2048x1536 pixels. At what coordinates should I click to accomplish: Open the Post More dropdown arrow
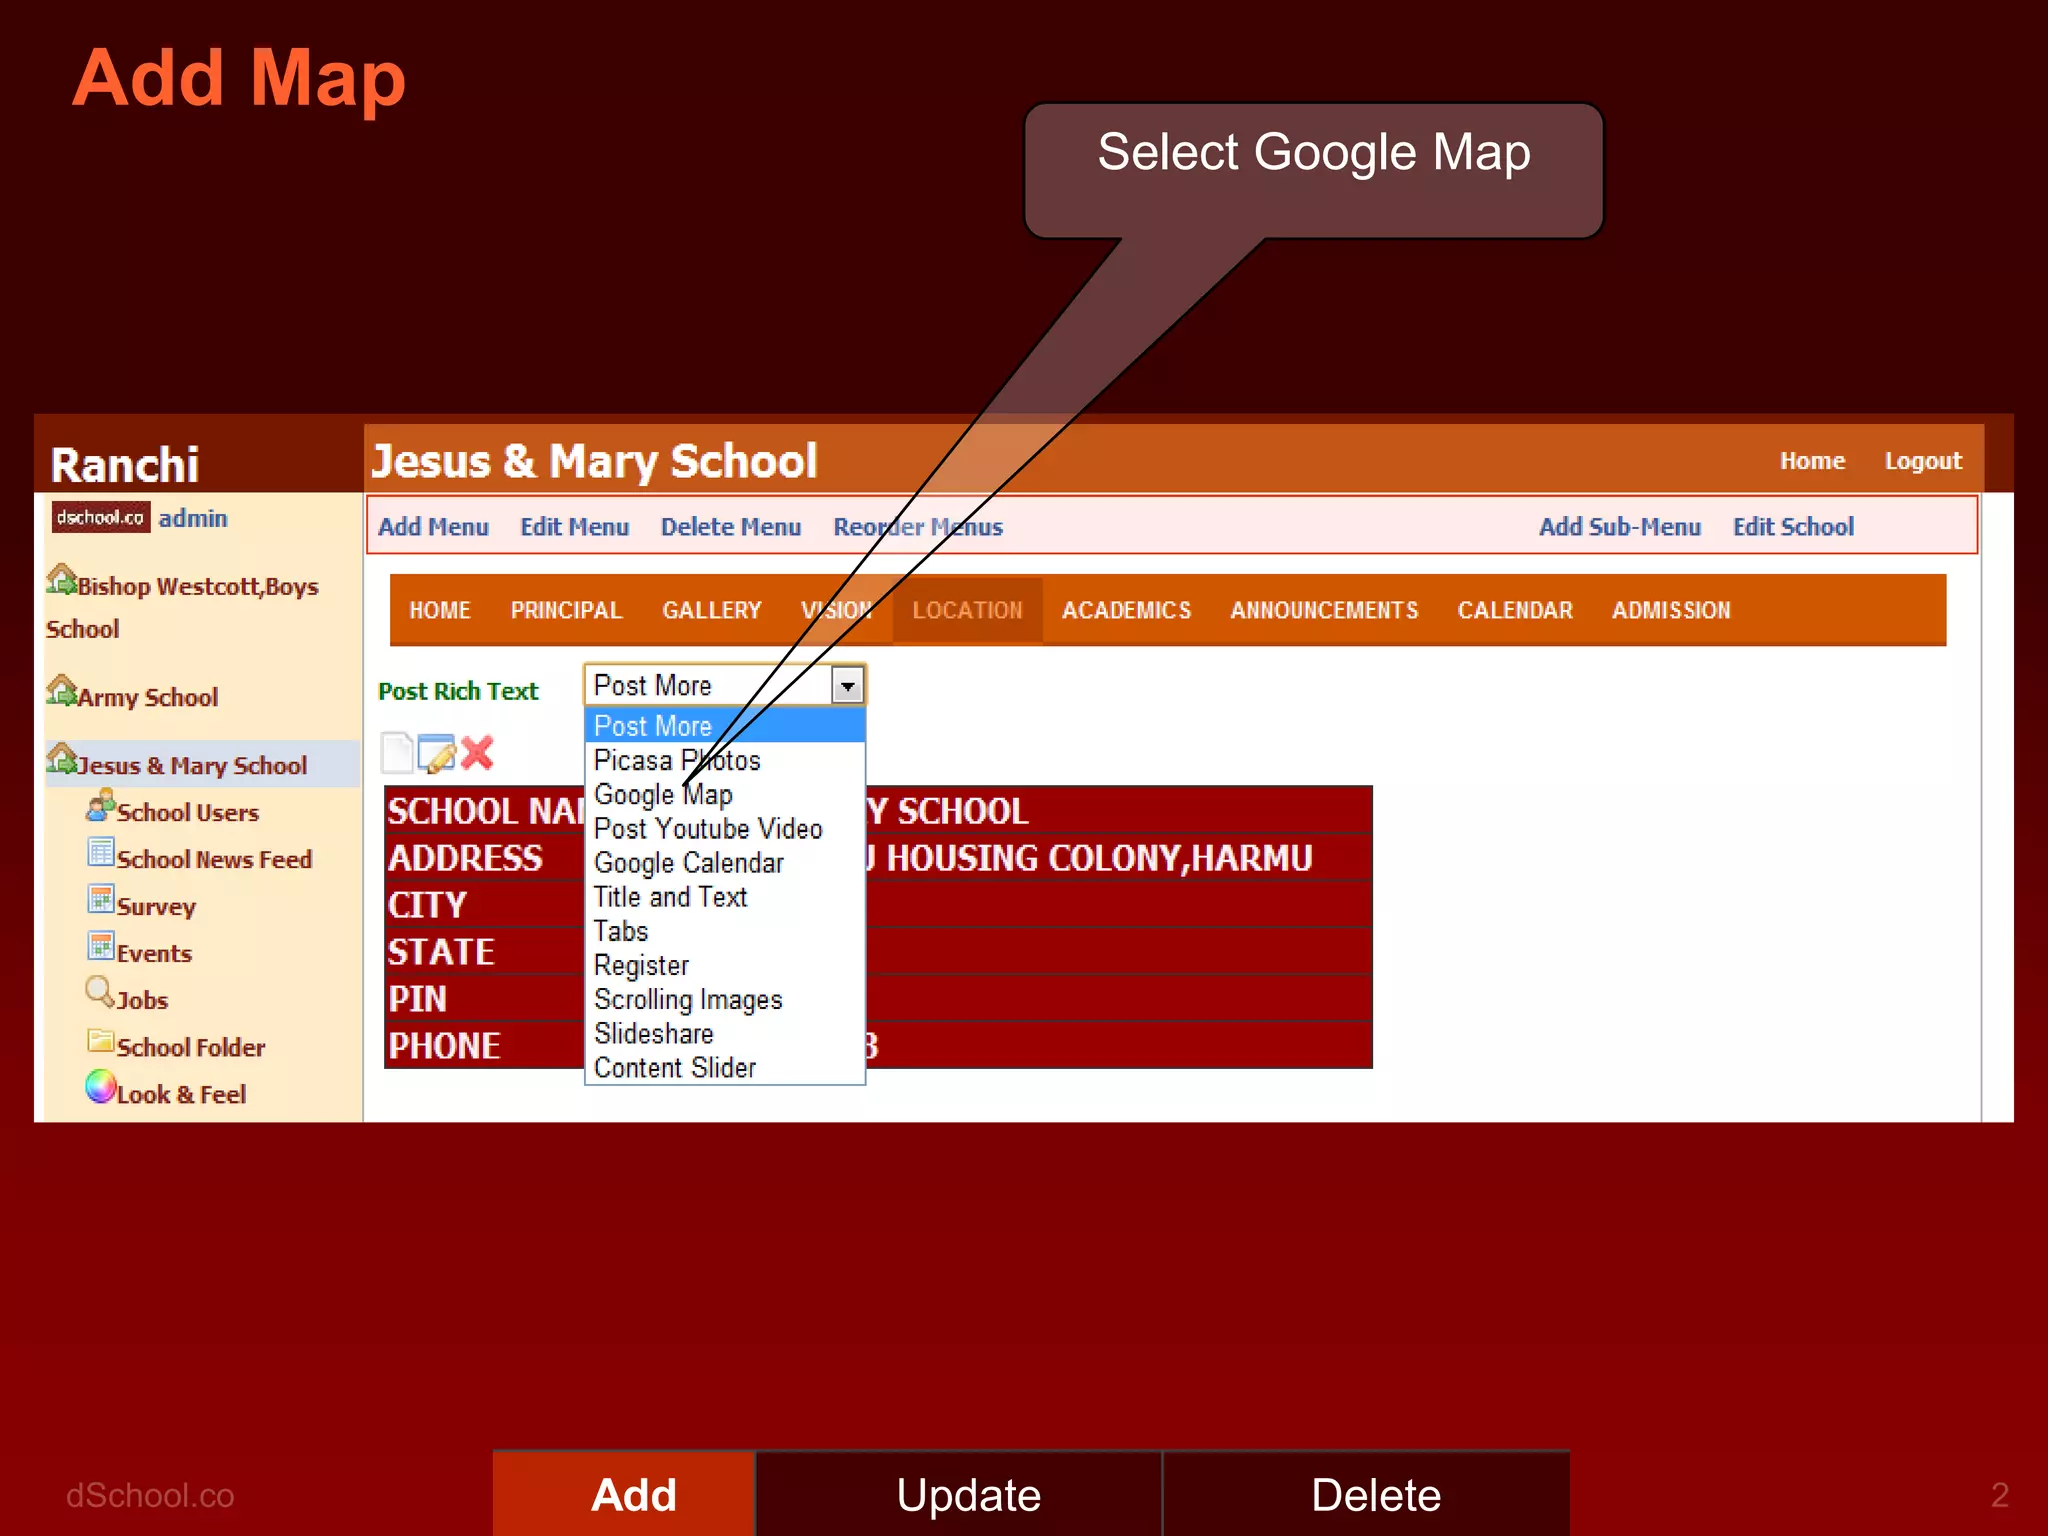tap(847, 686)
